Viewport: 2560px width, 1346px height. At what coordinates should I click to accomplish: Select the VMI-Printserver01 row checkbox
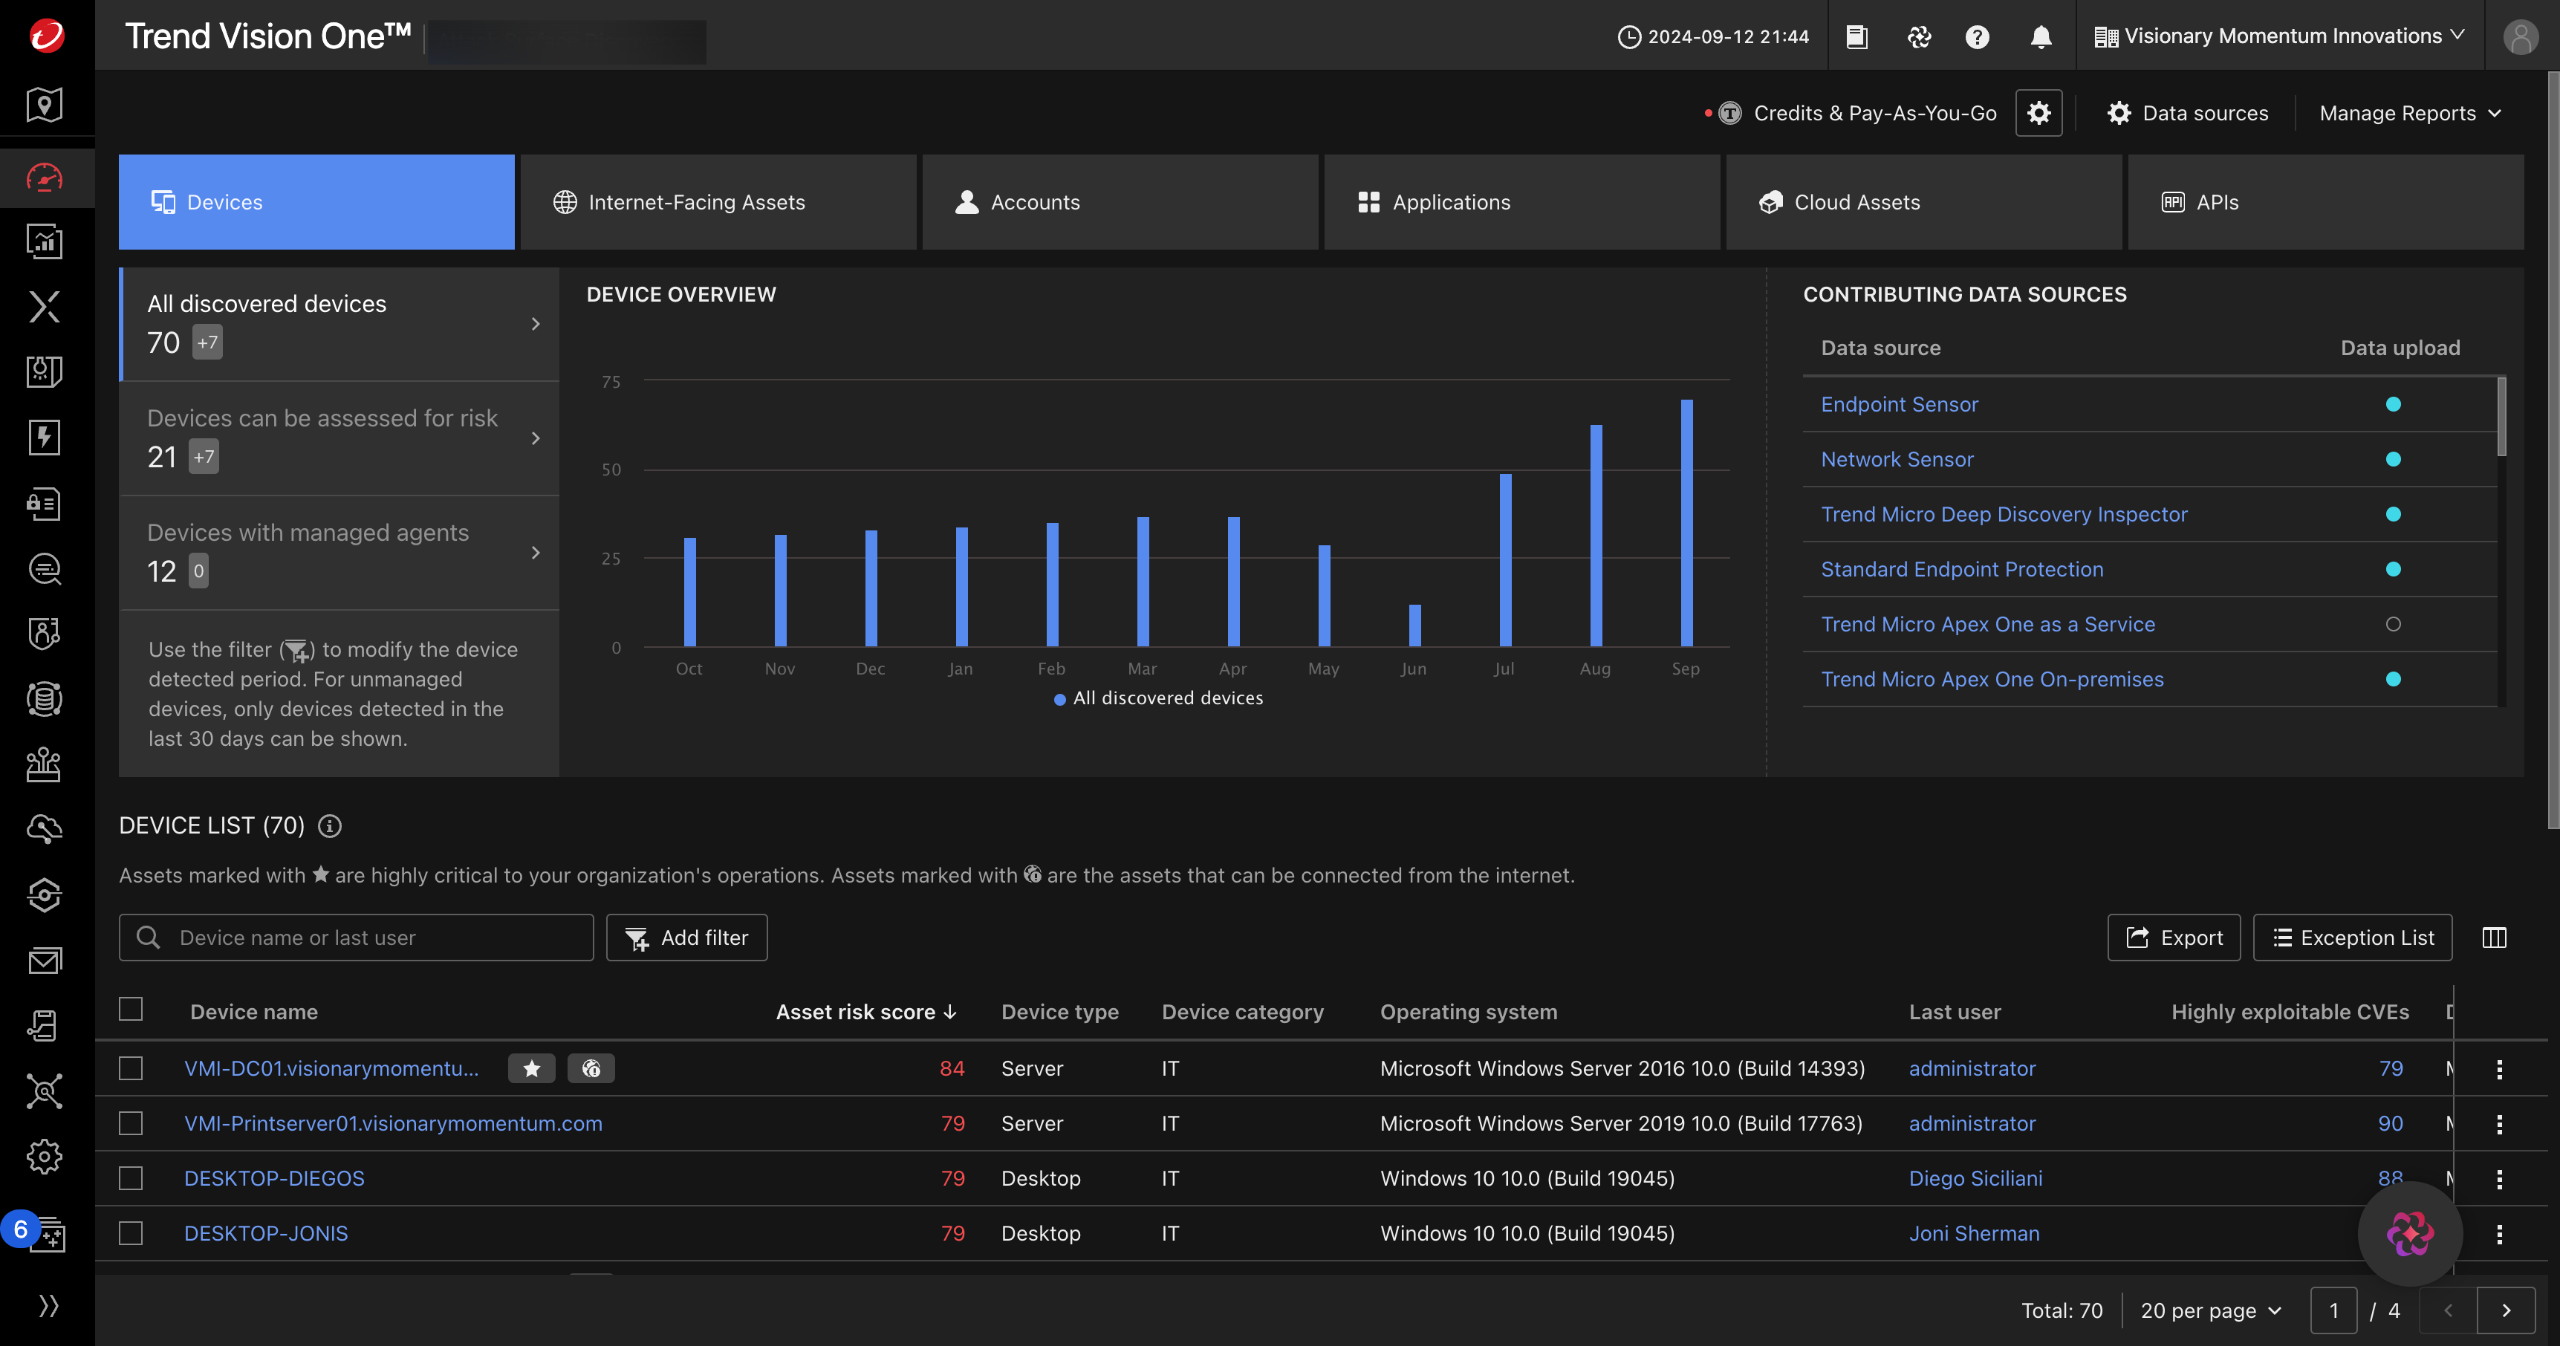click(x=131, y=1123)
